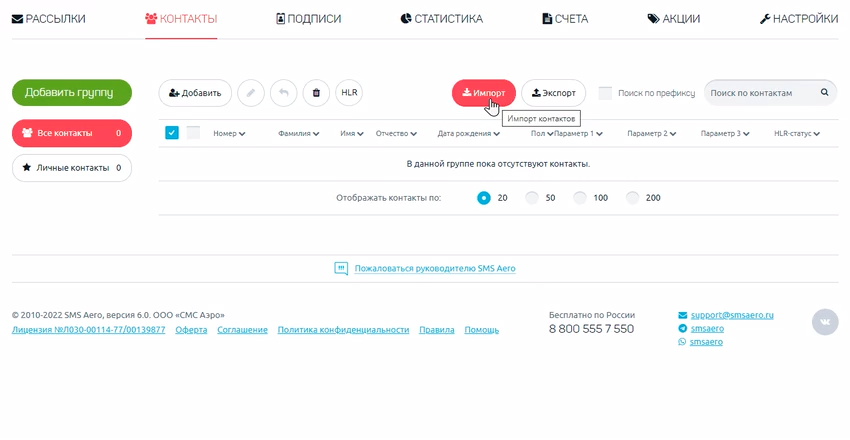The height and width of the screenshot is (440, 850).
Task: Click the pencil edit contact icon
Action: click(x=250, y=93)
